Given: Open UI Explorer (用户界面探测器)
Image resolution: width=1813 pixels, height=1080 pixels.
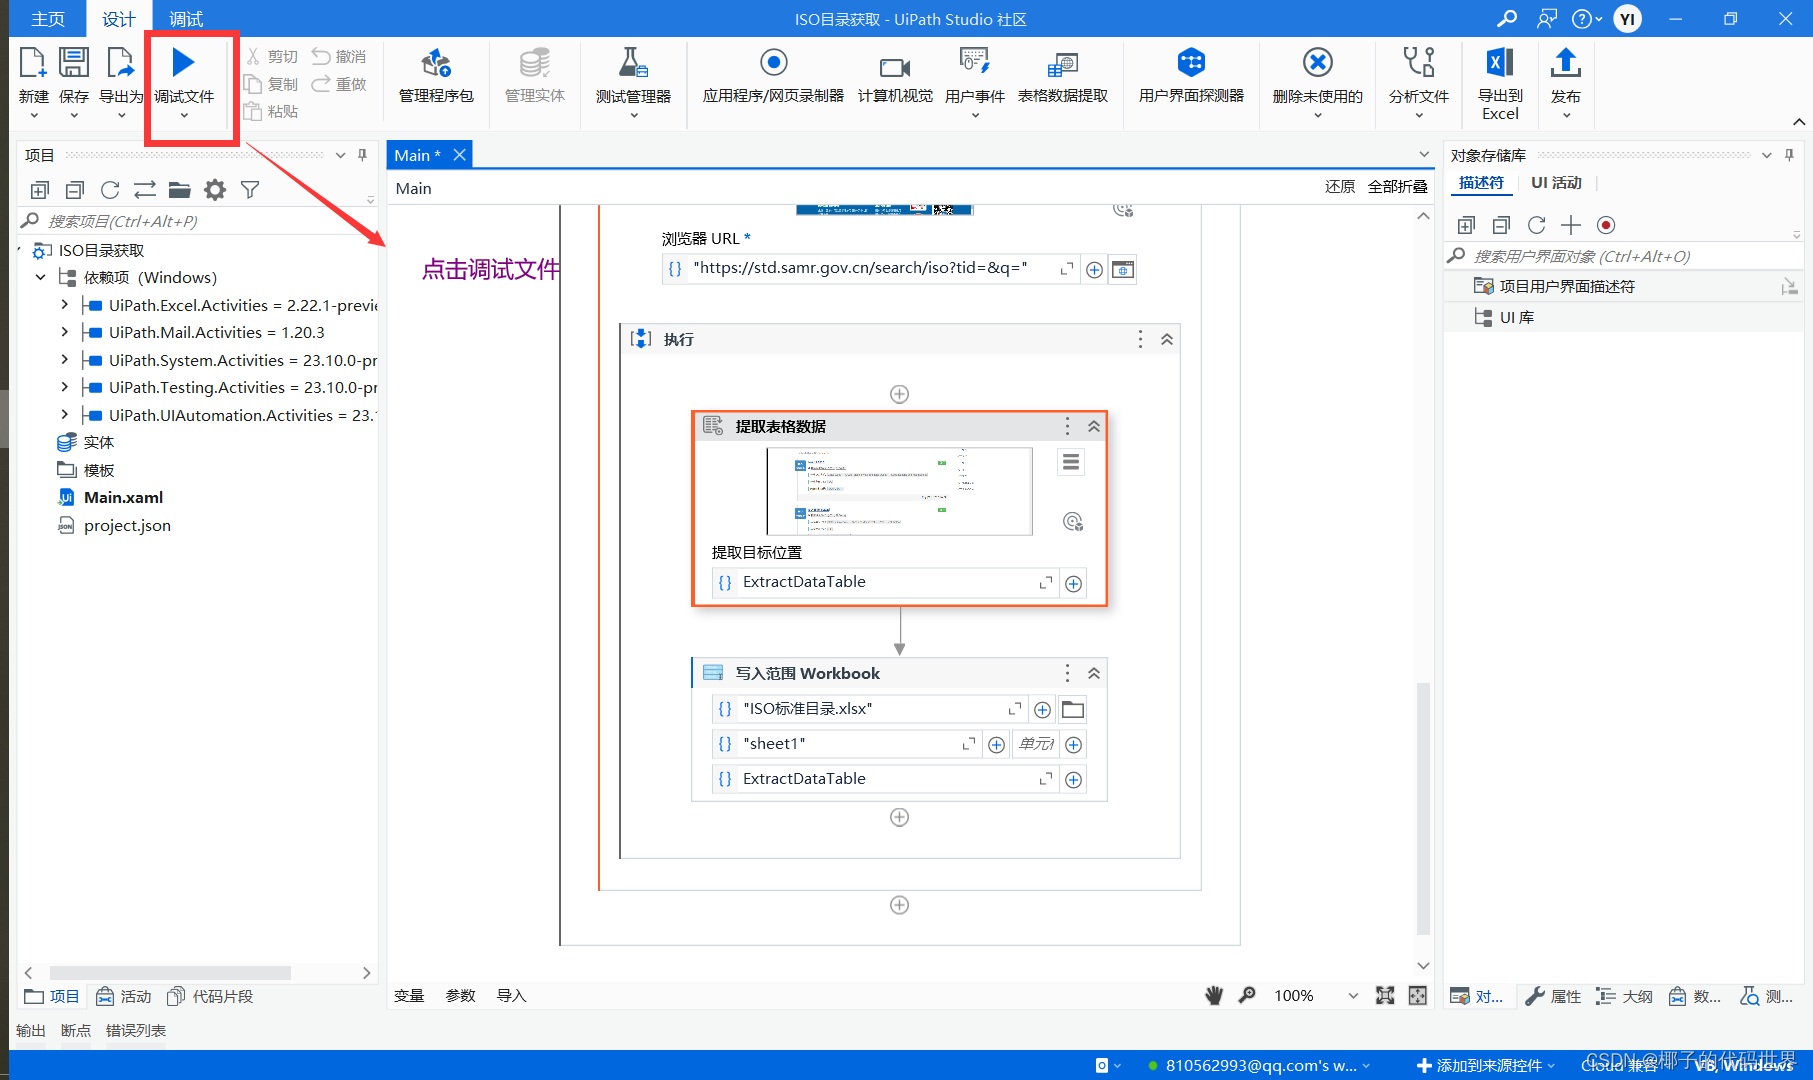Looking at the screenshot, I should (x=1191, y=76).
